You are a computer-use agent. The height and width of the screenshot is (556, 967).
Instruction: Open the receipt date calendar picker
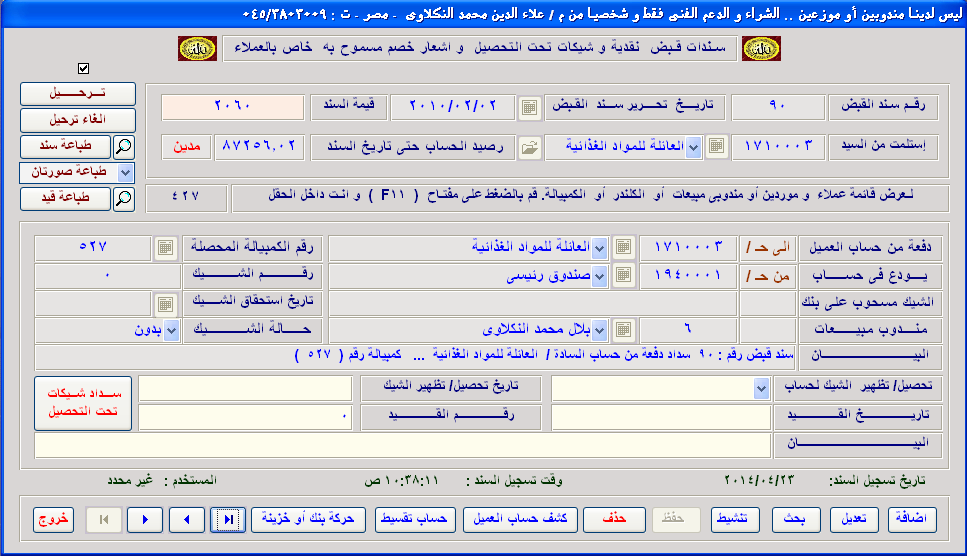(x=528, y=106)
